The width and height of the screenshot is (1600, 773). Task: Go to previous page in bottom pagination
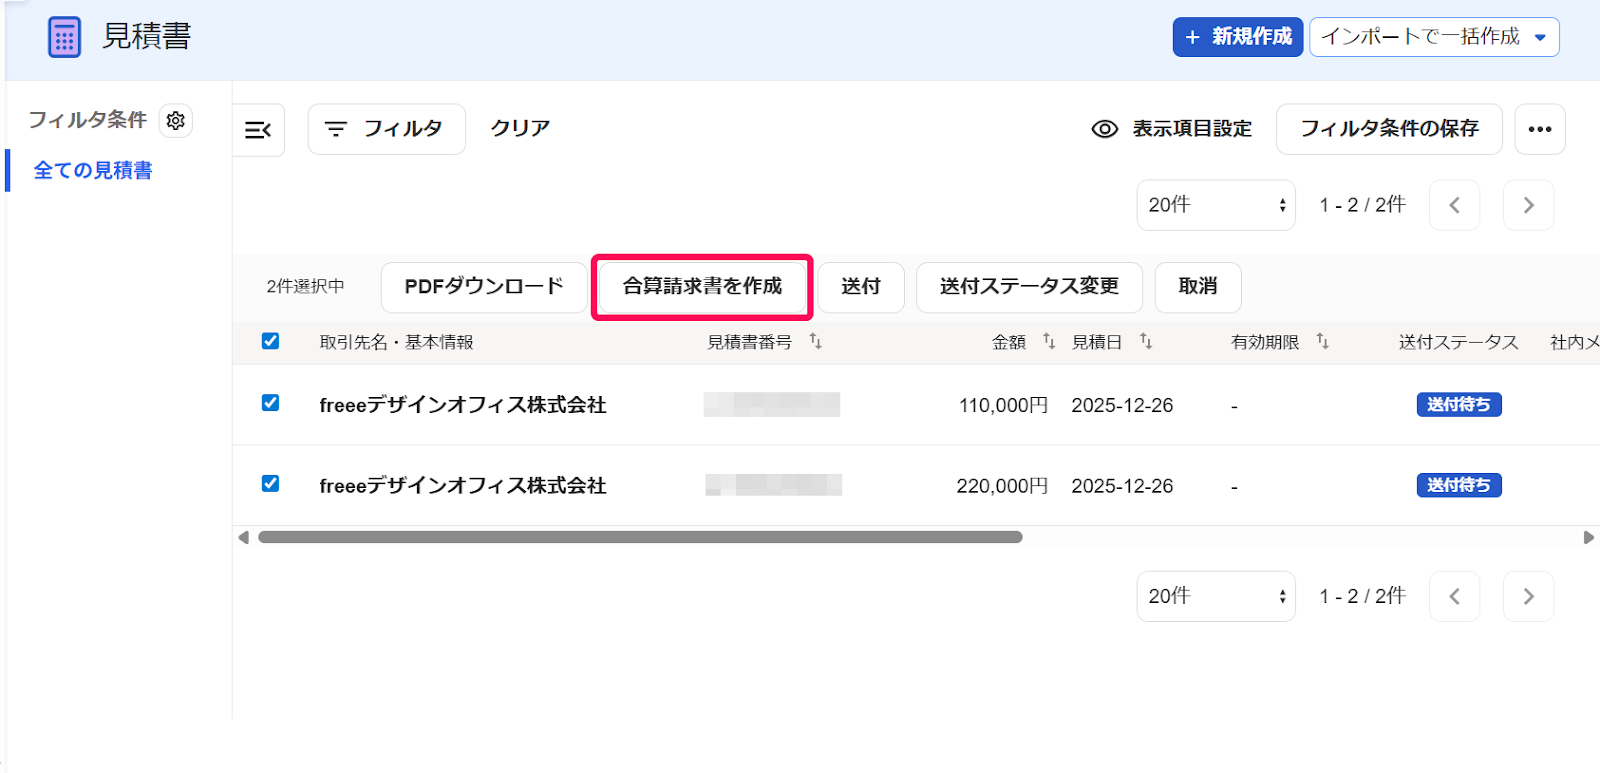point(1454,596)
